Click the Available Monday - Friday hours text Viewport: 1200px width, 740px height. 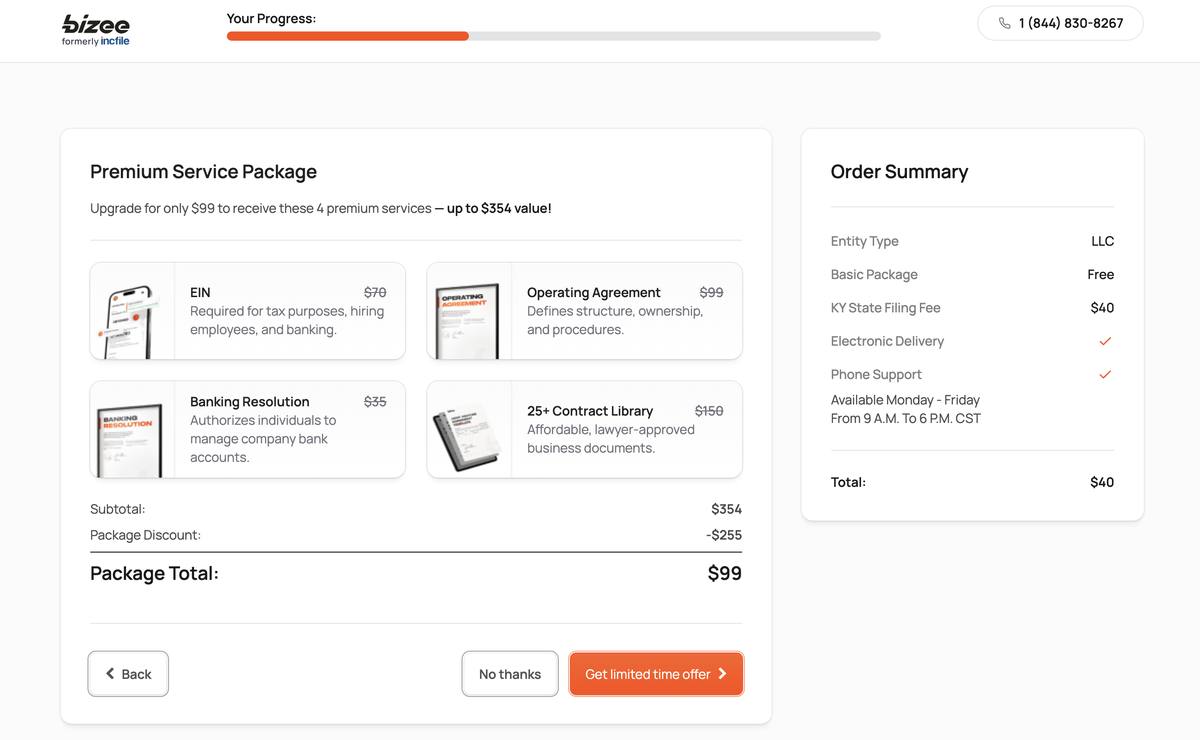905,409
